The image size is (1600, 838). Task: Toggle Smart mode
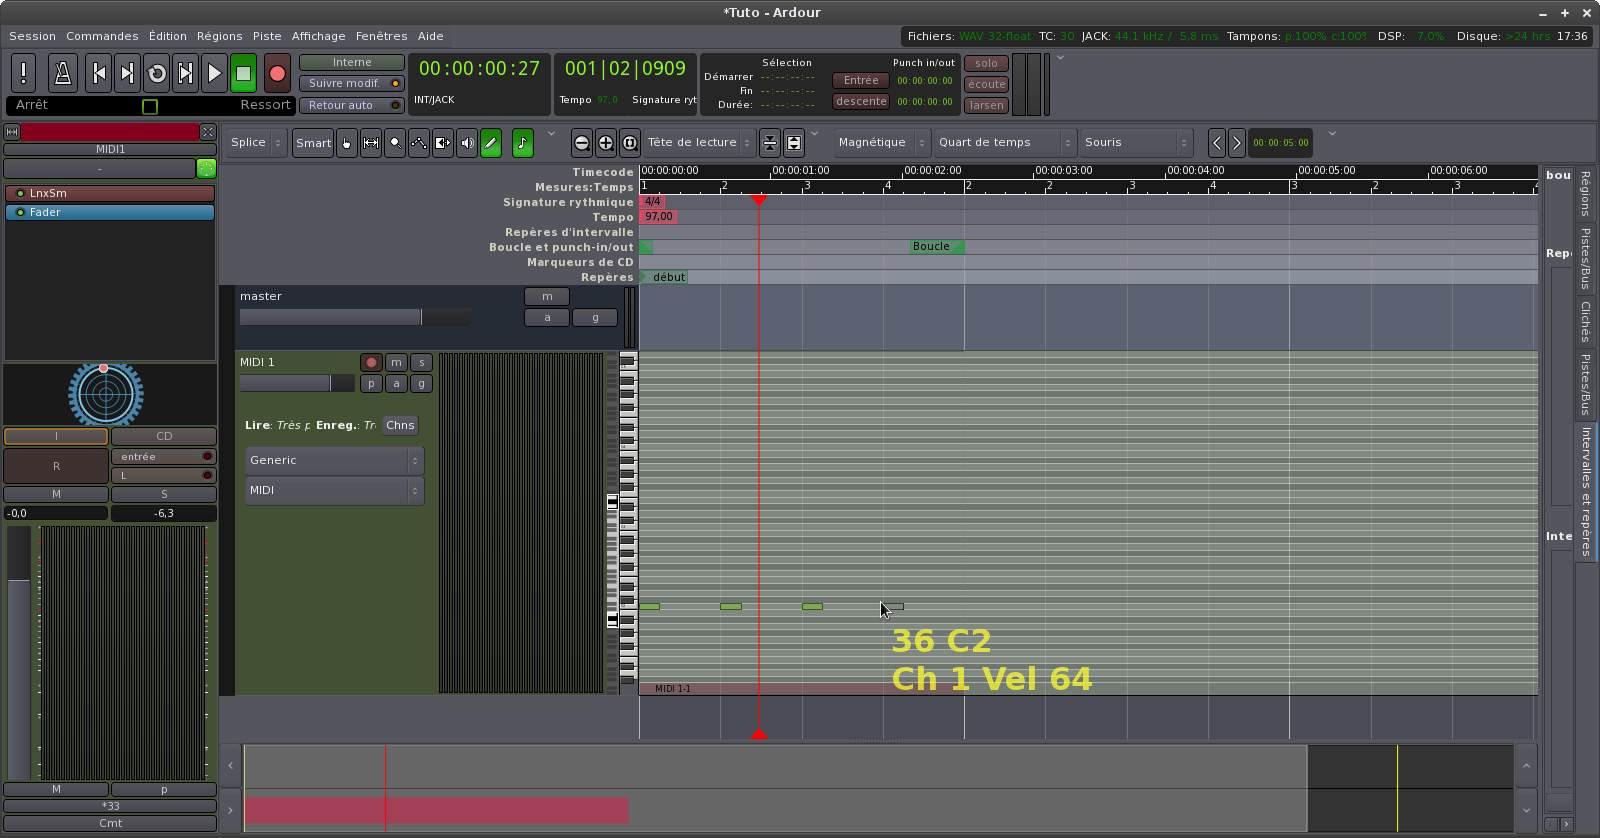pos(313,143)
